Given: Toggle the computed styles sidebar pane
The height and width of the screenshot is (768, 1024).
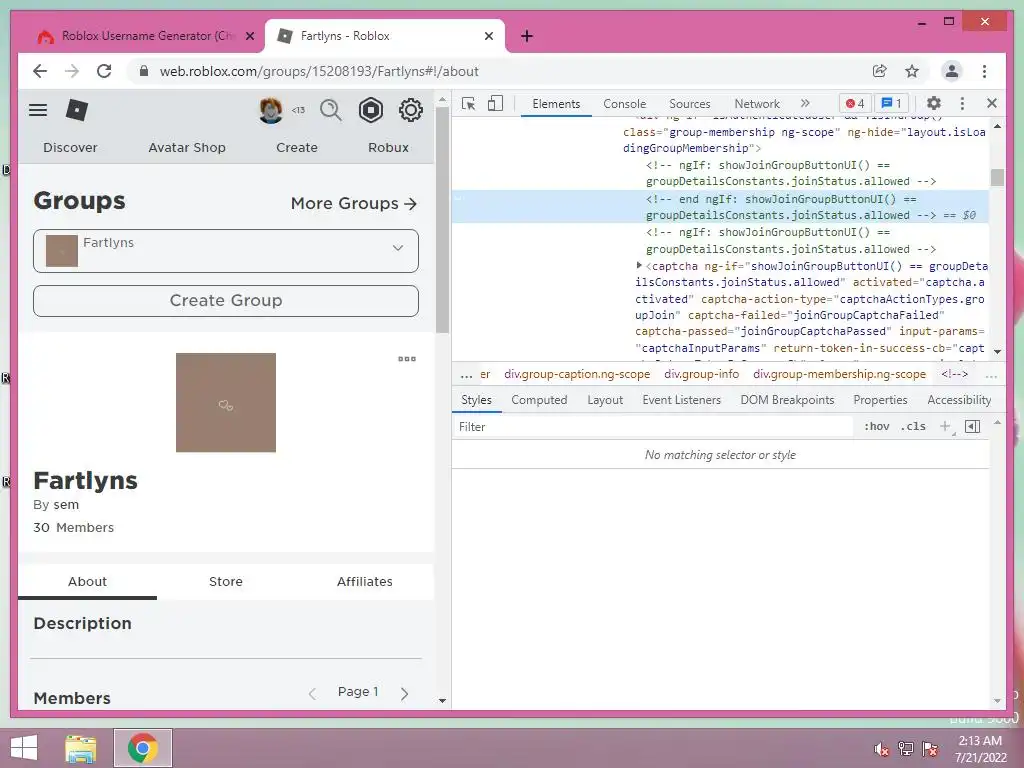Looking at the screenshot, I should [972, 426].
